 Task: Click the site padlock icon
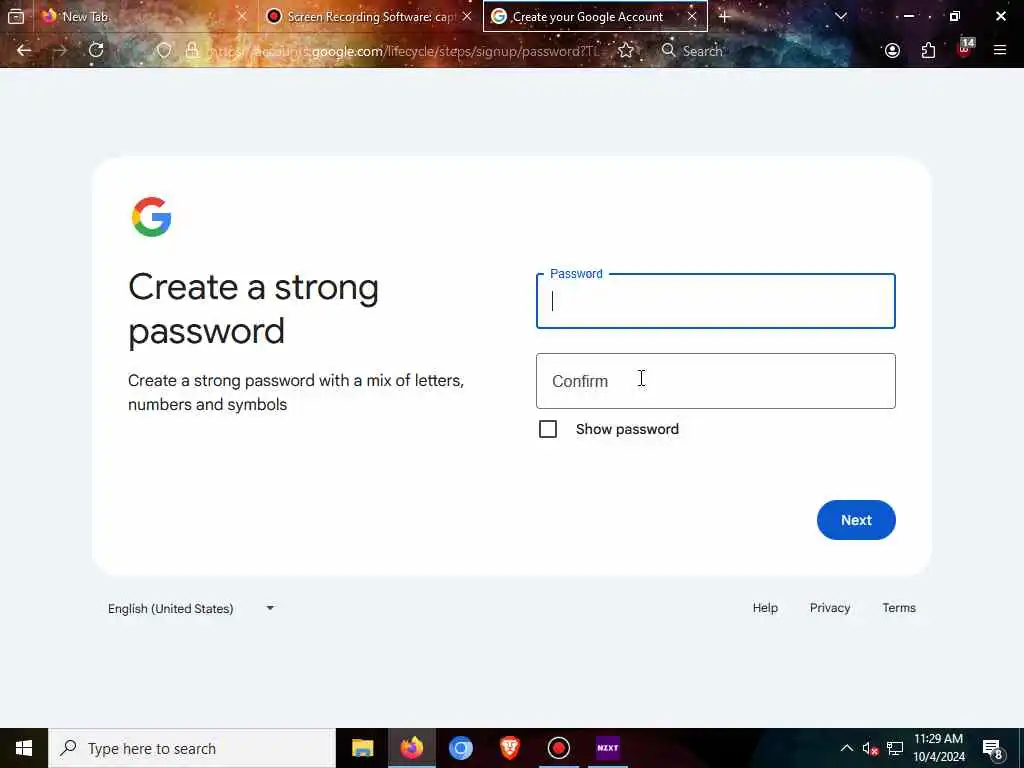tap(192, 50)
